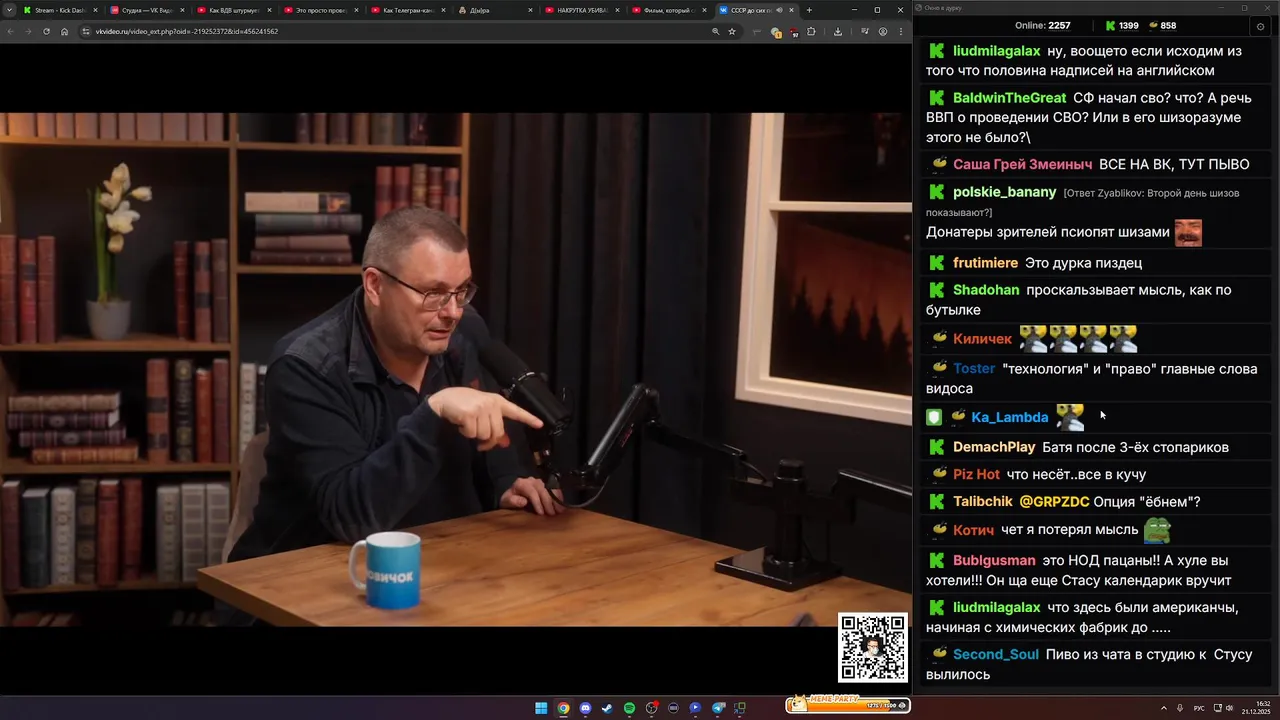Screen dimensions: 1280x720
Task: Switch to the Как ВДВ штурмует tab
Action: point(233,10)
